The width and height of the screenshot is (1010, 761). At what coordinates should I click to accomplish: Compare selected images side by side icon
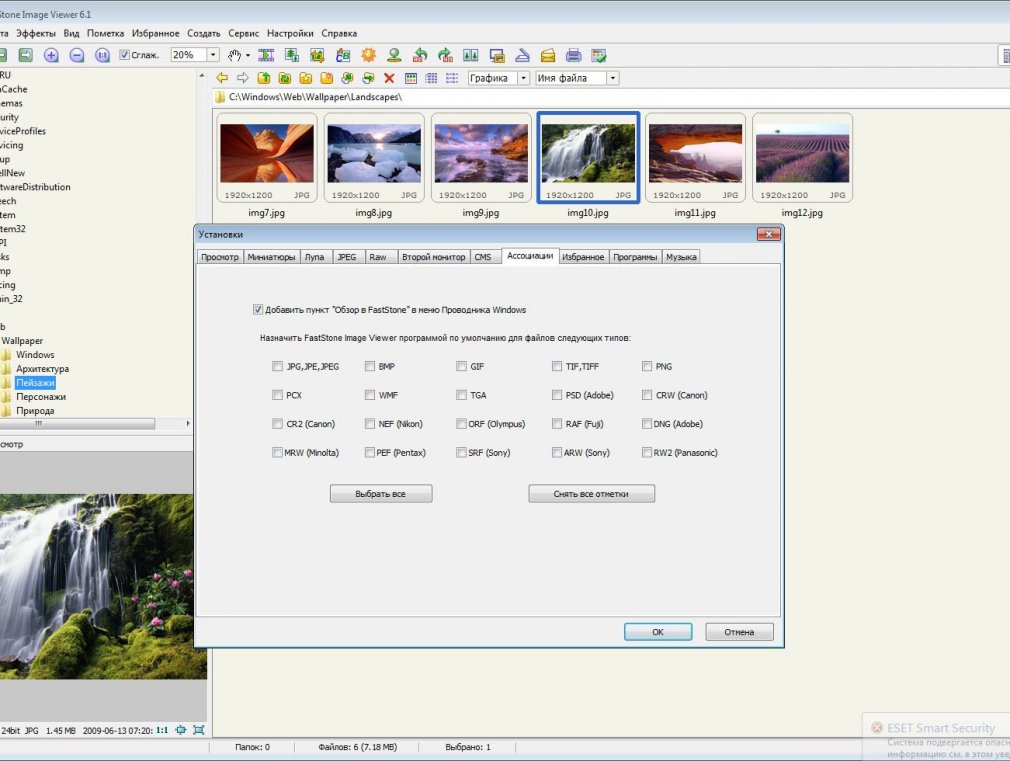[471, 55]
